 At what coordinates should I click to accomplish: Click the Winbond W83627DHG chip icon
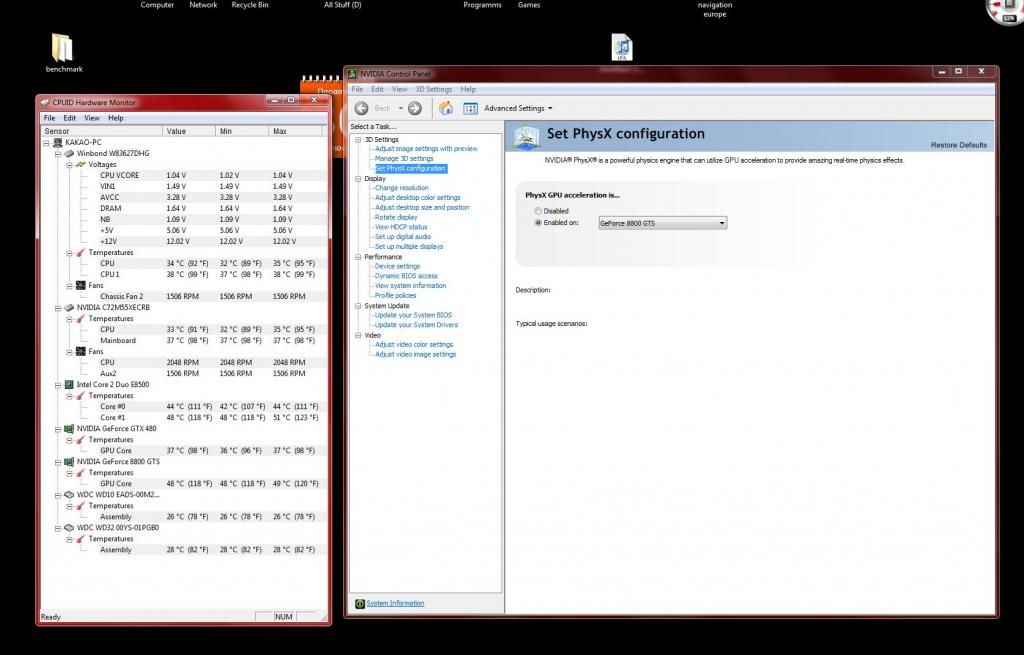(x=69, y=153)
